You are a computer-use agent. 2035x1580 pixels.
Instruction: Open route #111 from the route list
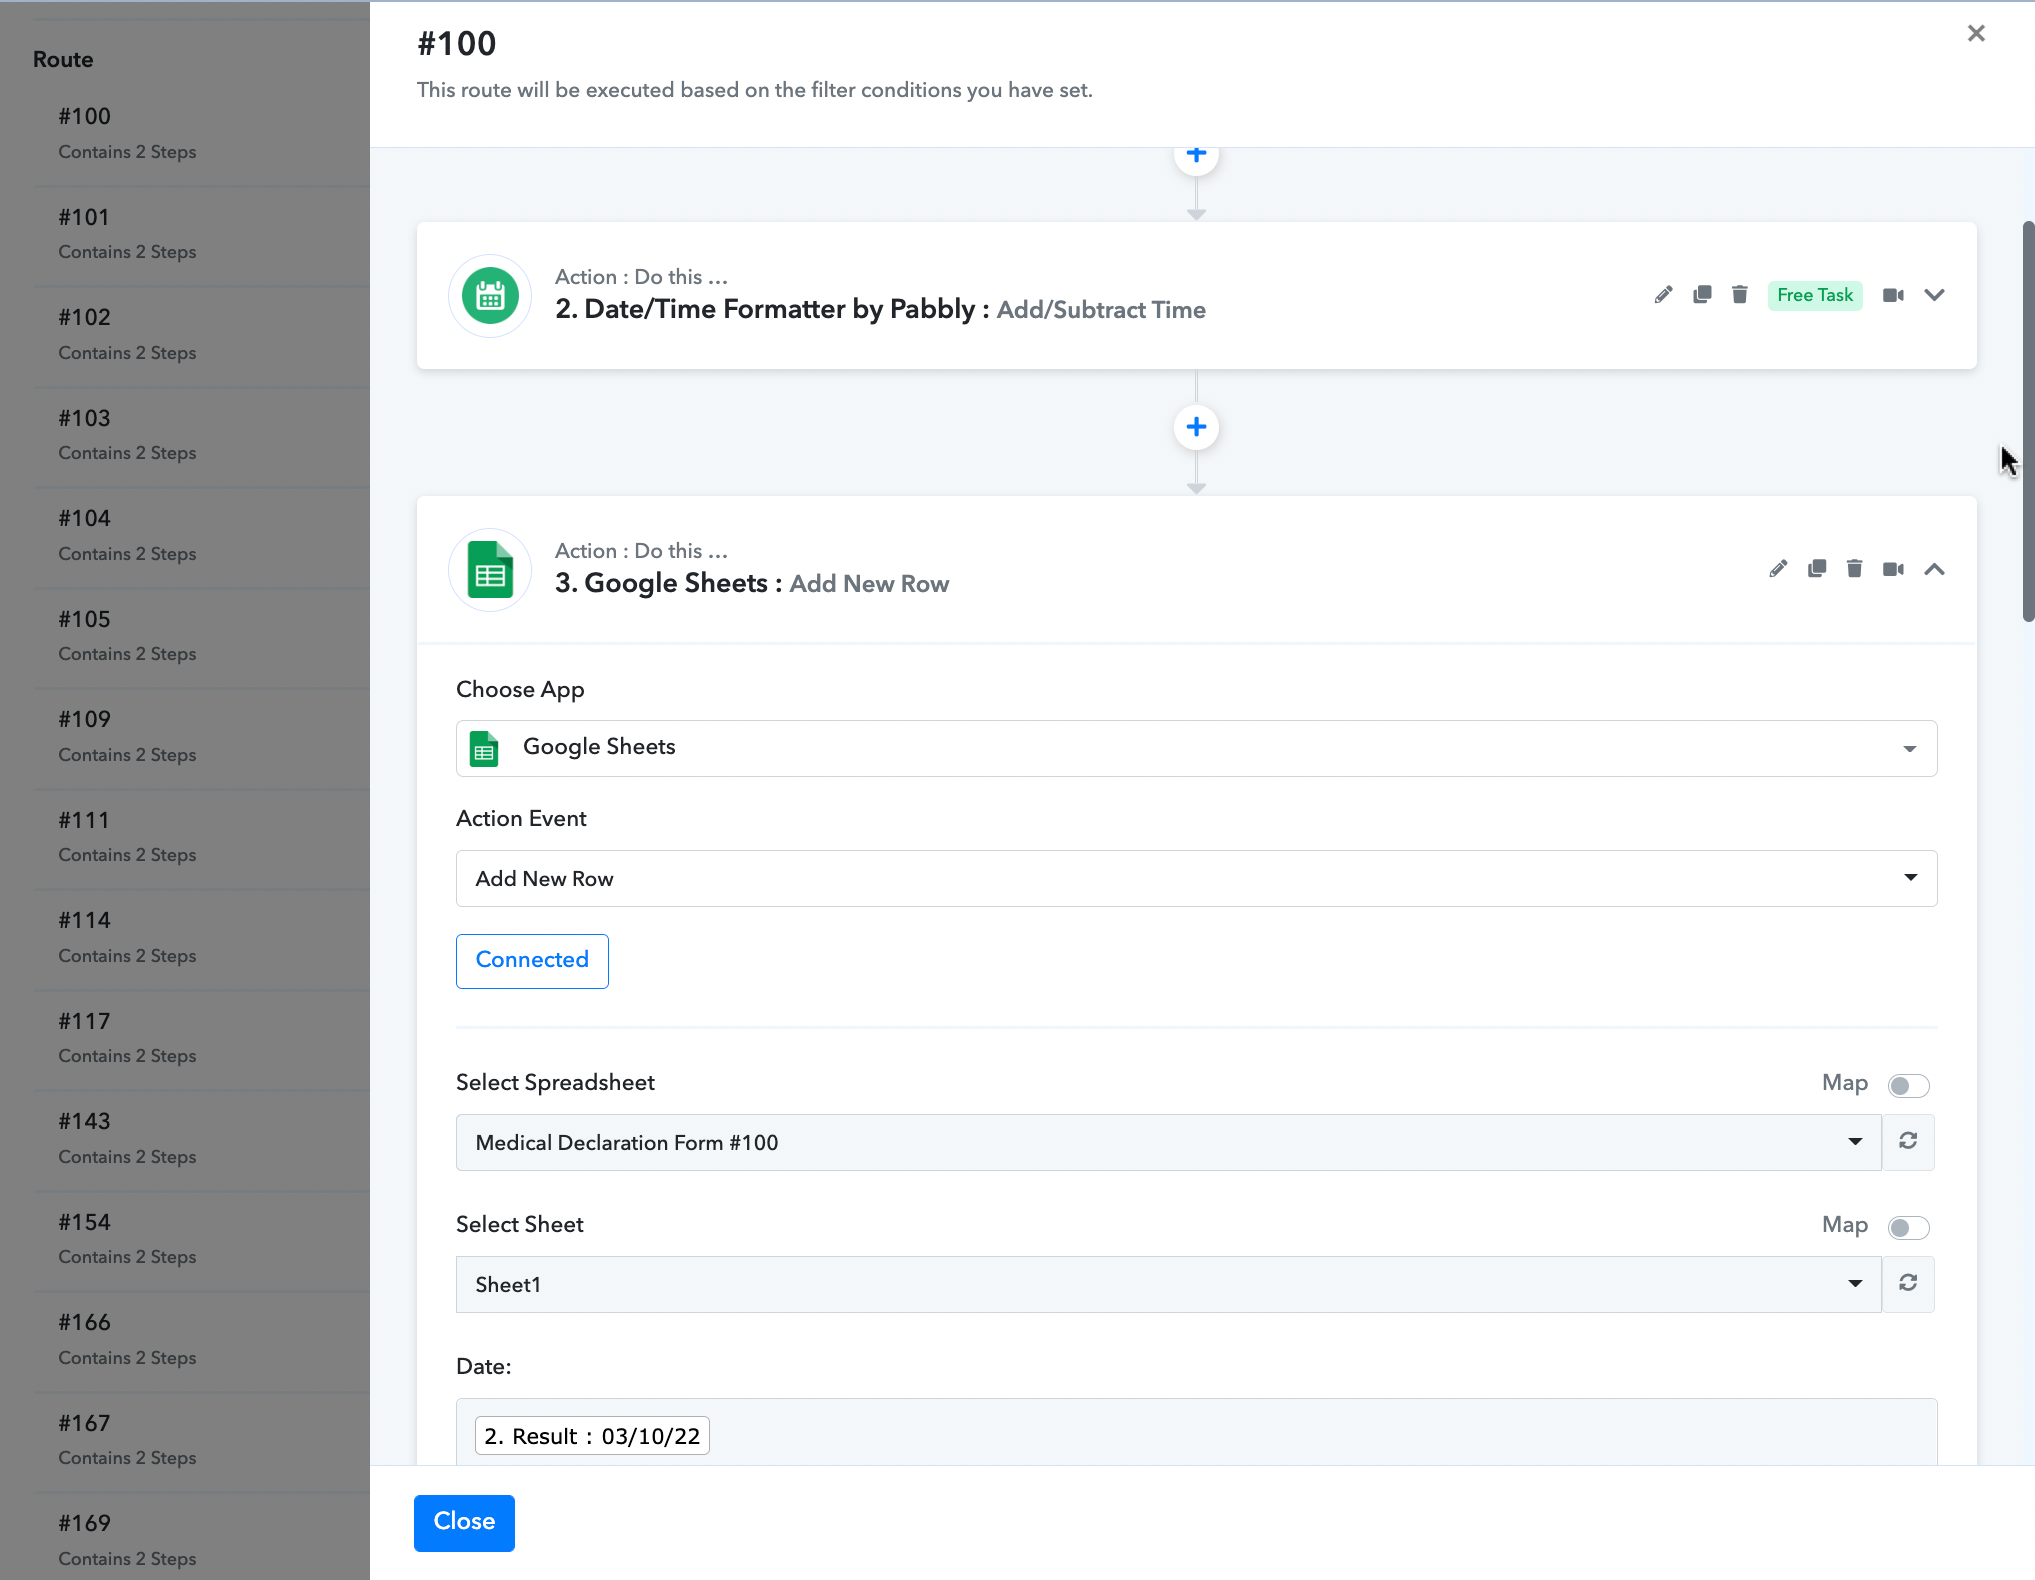(x=202, y=838)
